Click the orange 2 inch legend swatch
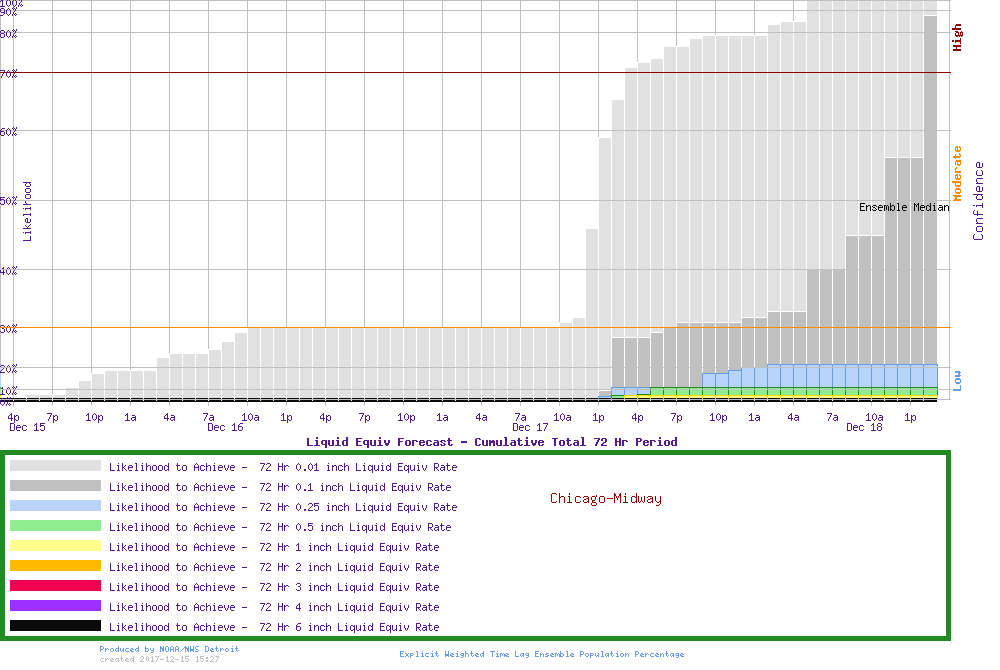This screenshot has height=670, width=1000. click(55, 566)
